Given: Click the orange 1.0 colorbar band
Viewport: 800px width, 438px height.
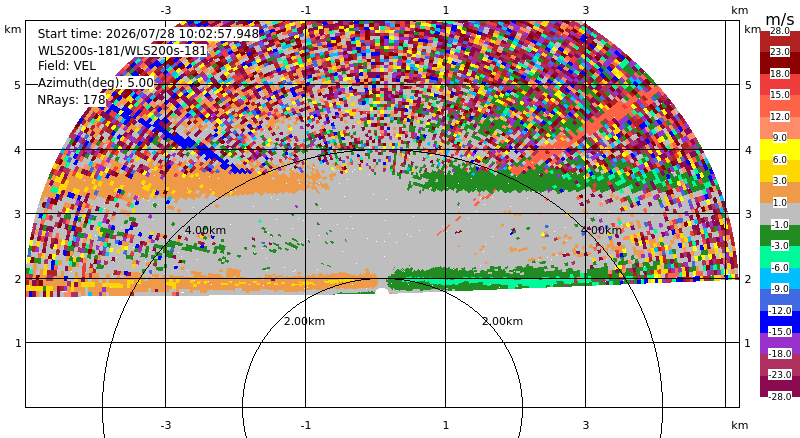Looking at the screenshot, I should tap(780, 192).
